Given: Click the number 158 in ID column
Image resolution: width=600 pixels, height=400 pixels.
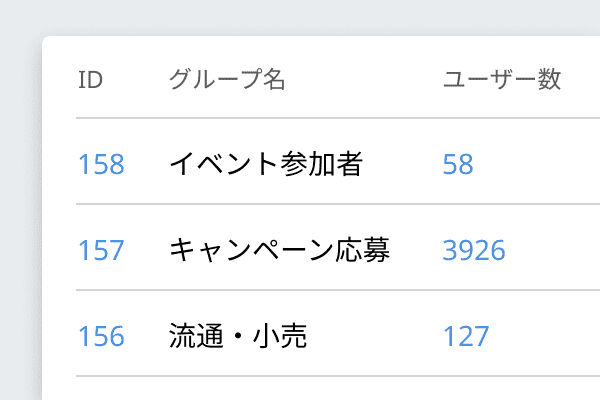Looking at the screenshot, I should 101,164.
